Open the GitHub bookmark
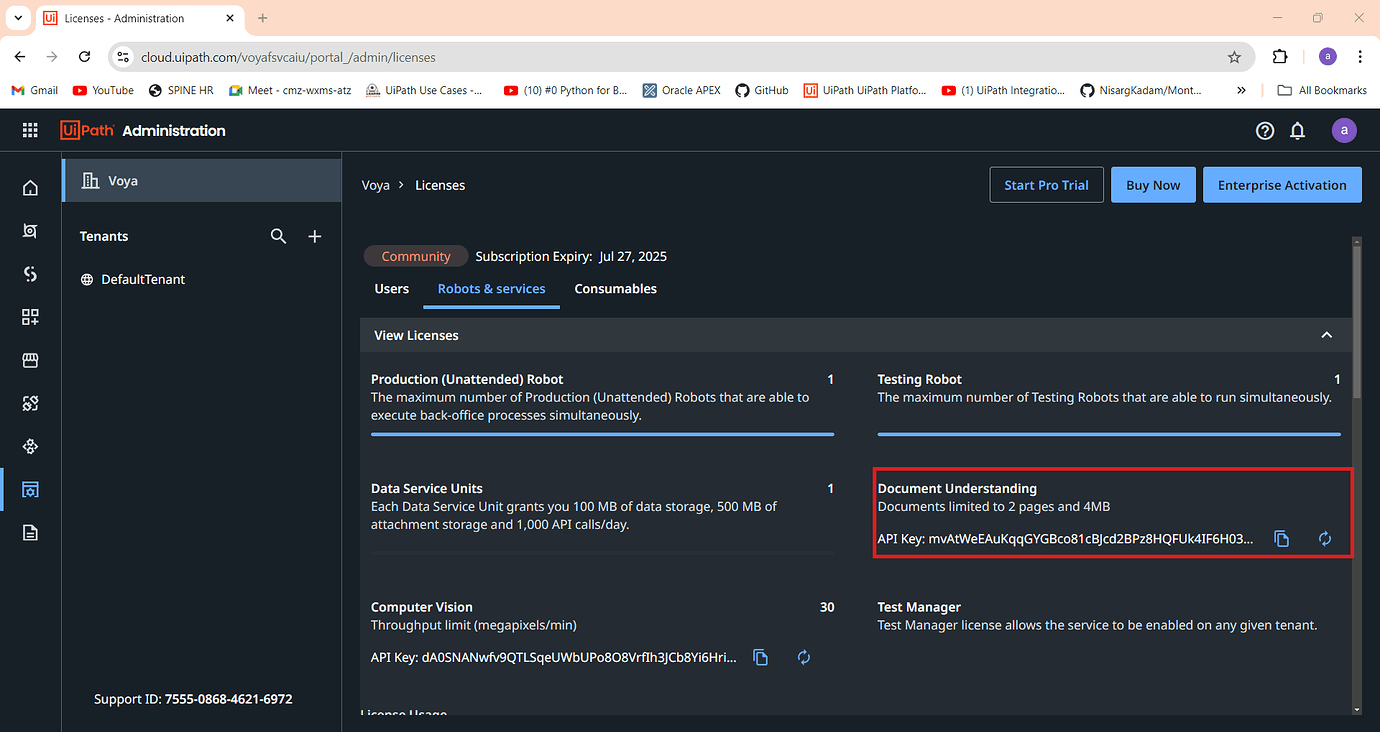Screen dimensions: 1380x732 pyautogui.click(x=762, y=90)
